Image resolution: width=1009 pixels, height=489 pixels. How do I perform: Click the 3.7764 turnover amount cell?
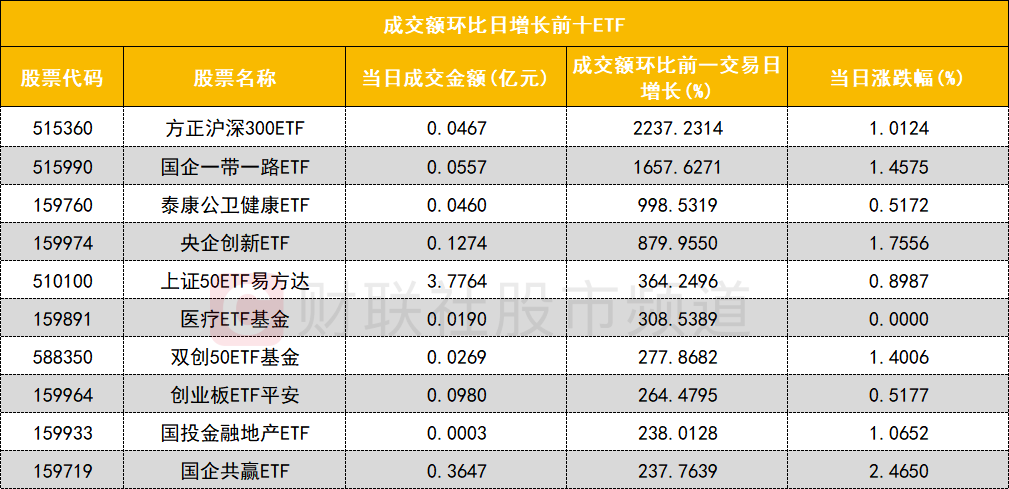[x=456, y=282]
